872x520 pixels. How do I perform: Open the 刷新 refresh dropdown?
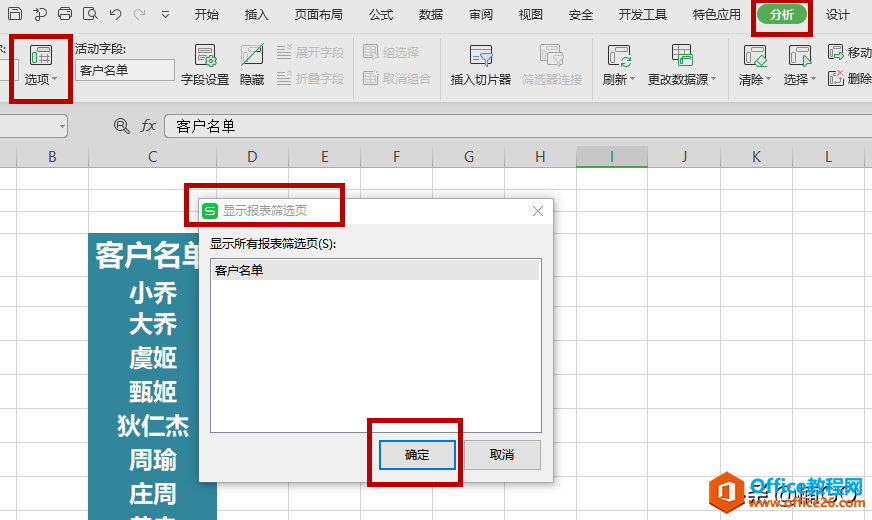click(x=618, y=66)
